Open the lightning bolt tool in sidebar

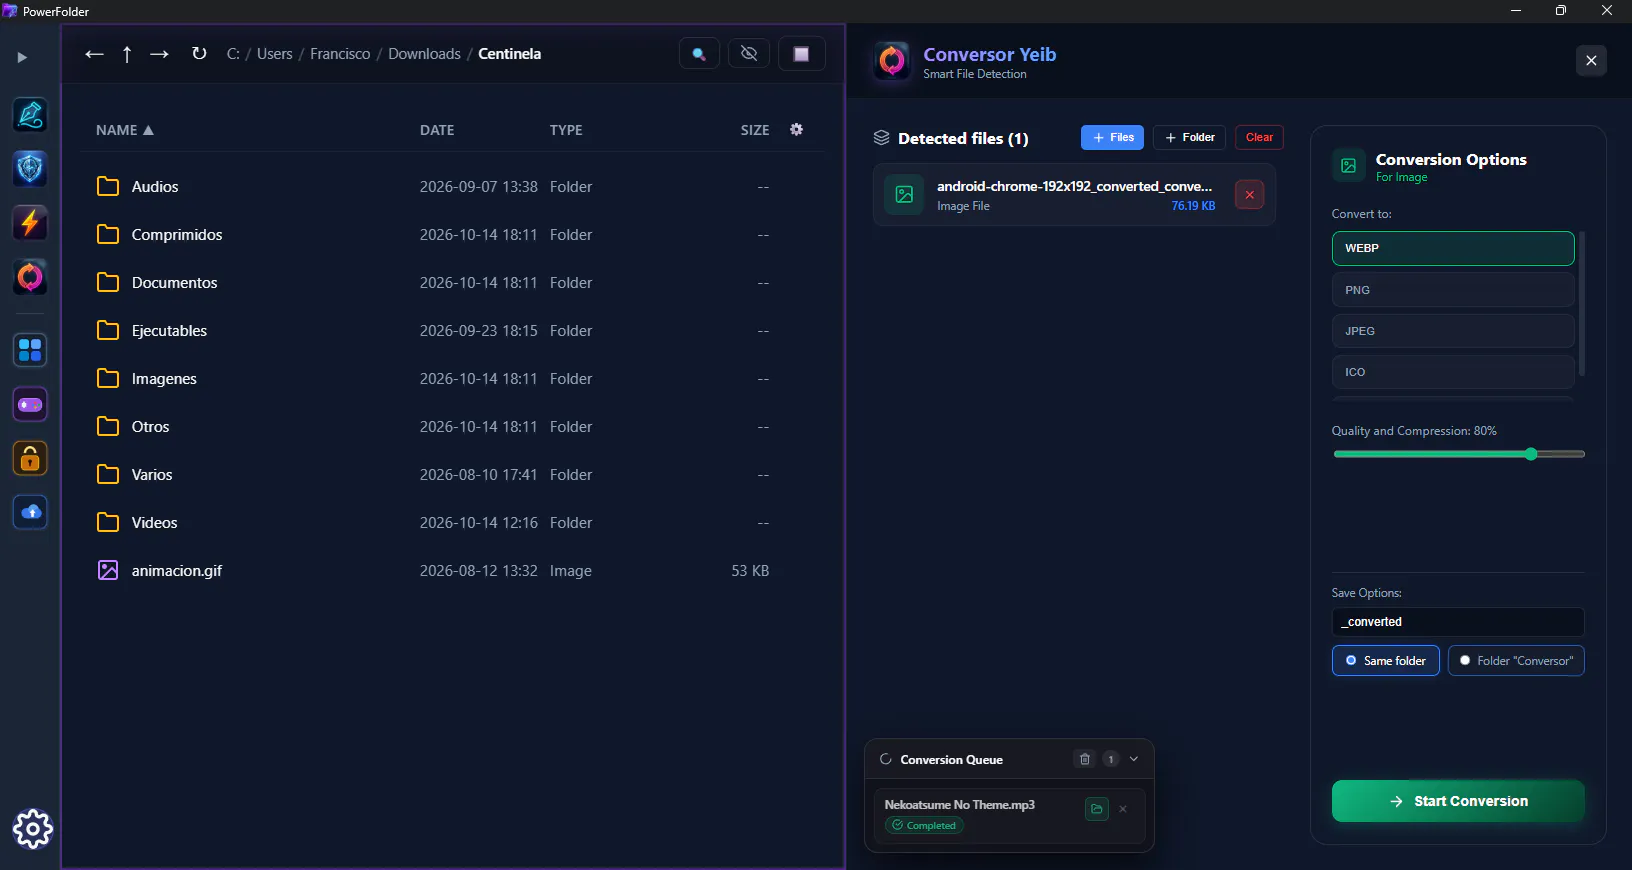click(x=30, y=223)
